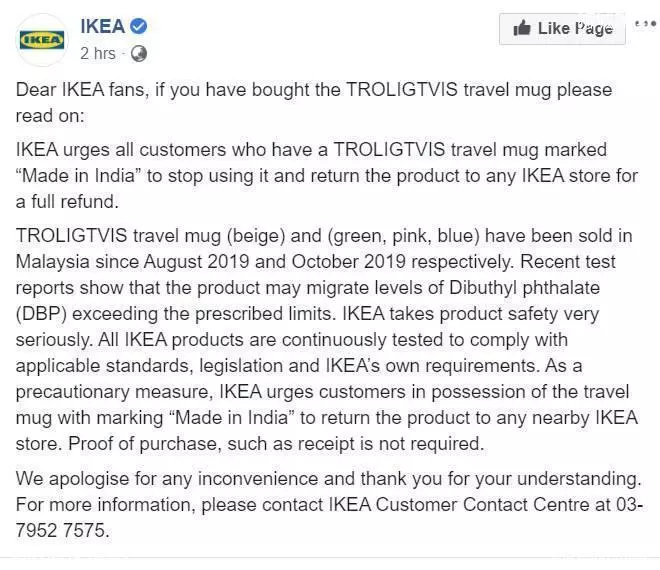660x570 pixels.
Task: Click the 'We apologise for any inconvenience' sentence
Action: (x=328, y=479)
